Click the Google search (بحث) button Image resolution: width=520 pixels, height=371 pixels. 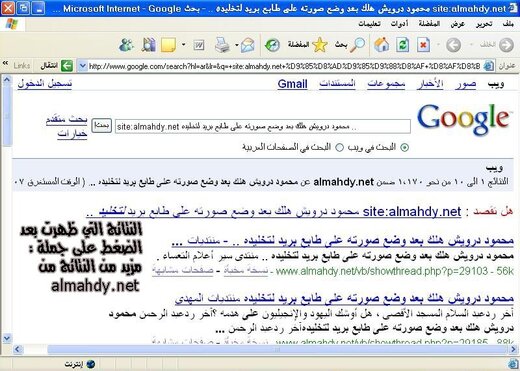102,125
